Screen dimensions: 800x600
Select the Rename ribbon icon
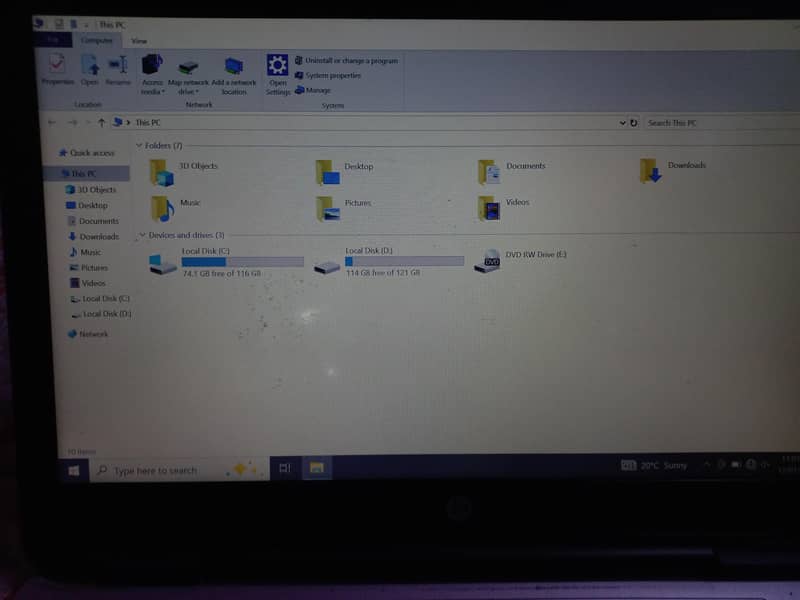point(118,69)
